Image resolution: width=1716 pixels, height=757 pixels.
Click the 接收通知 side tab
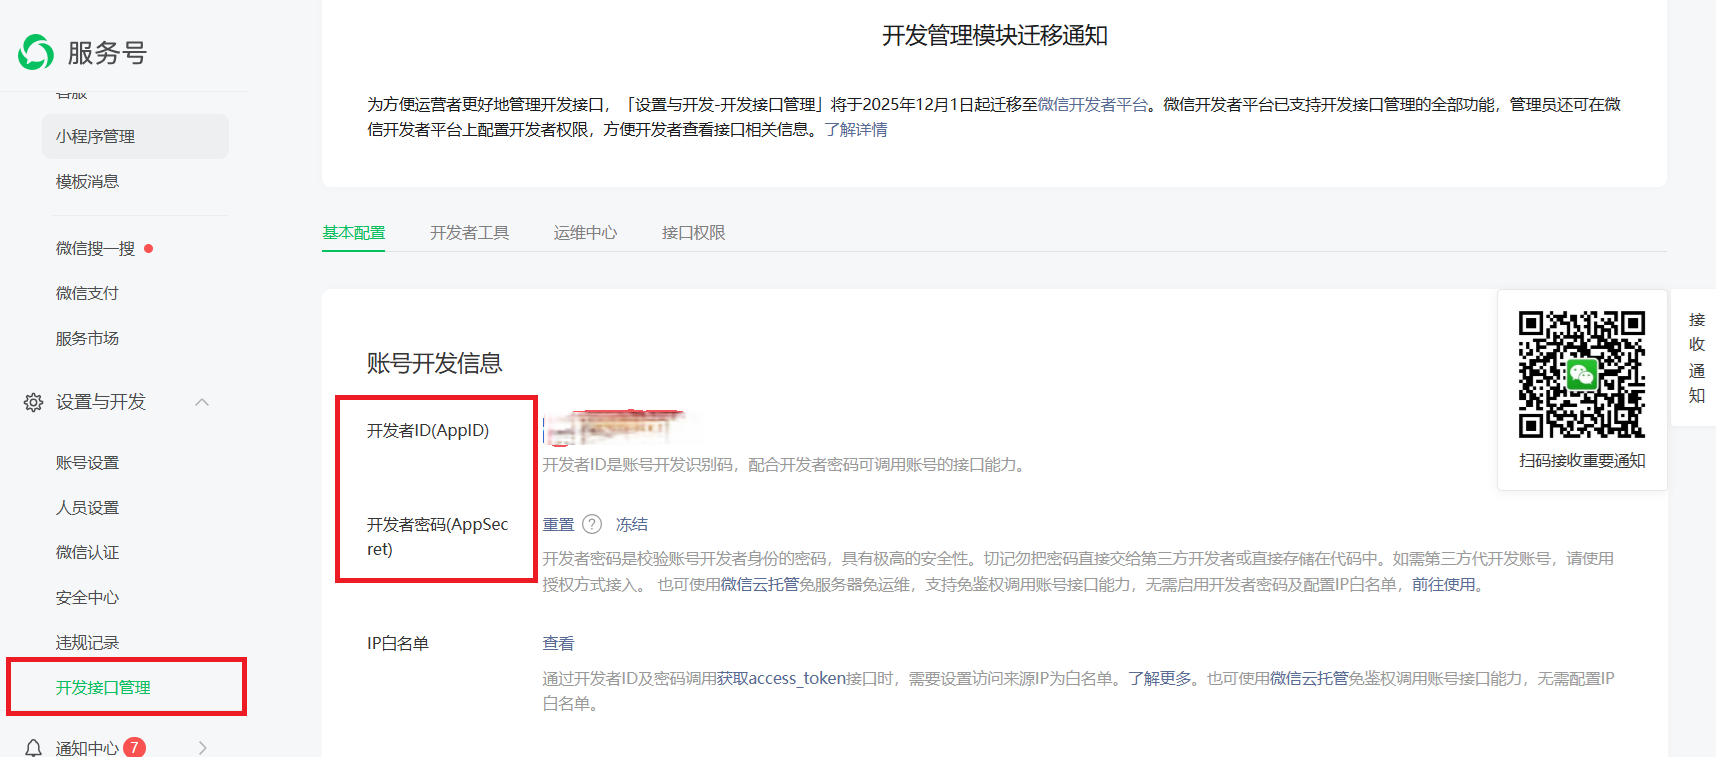pyautogui.click(x=1696, y=358)
